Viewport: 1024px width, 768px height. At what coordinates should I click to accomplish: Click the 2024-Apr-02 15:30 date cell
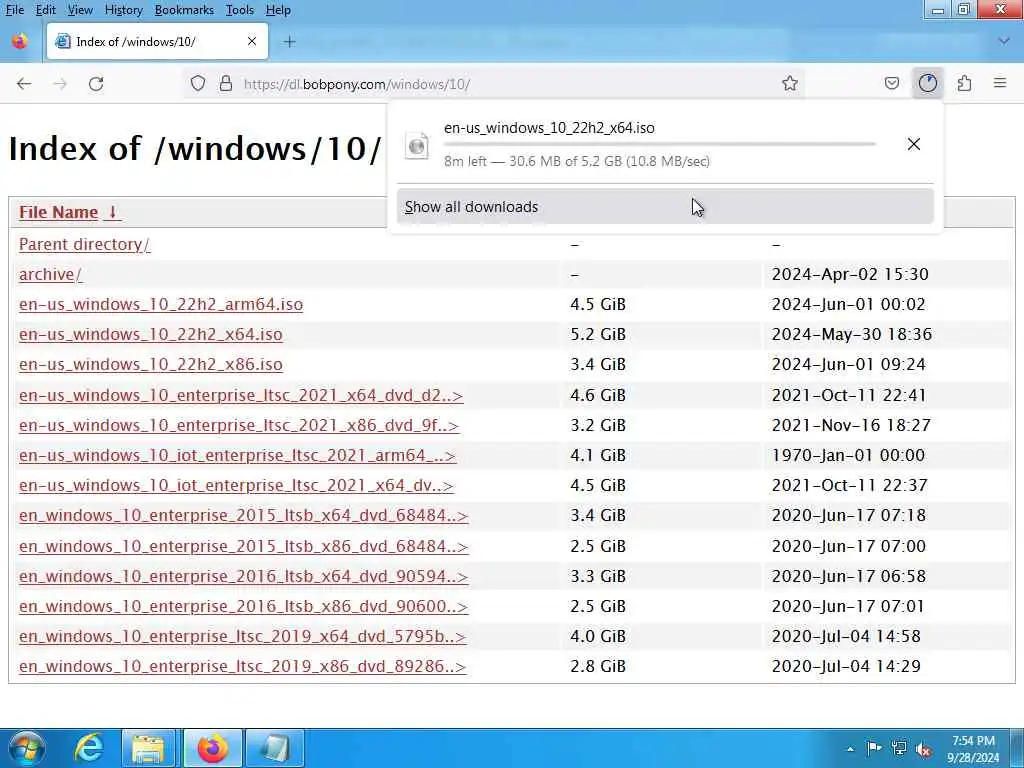pos(850,274)
